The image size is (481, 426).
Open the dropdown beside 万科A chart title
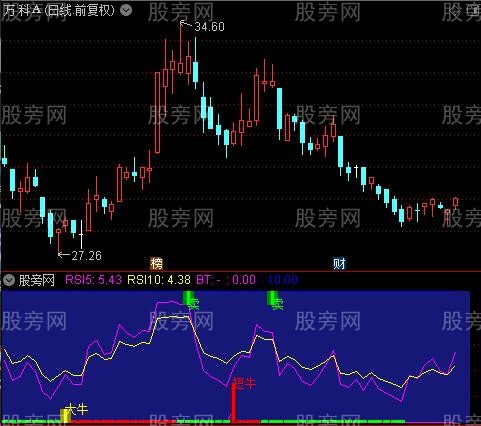(x=126, y=10)
